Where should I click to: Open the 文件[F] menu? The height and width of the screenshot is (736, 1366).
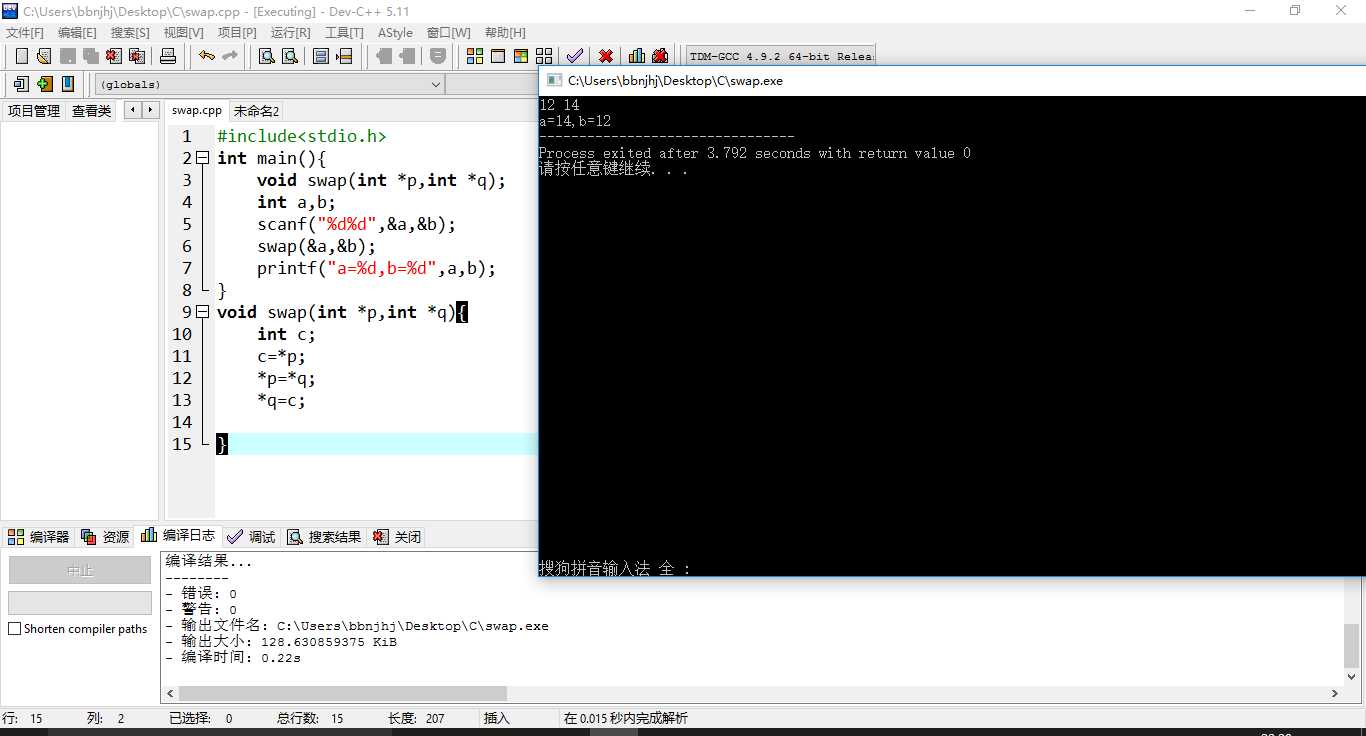tap(25, 33)
